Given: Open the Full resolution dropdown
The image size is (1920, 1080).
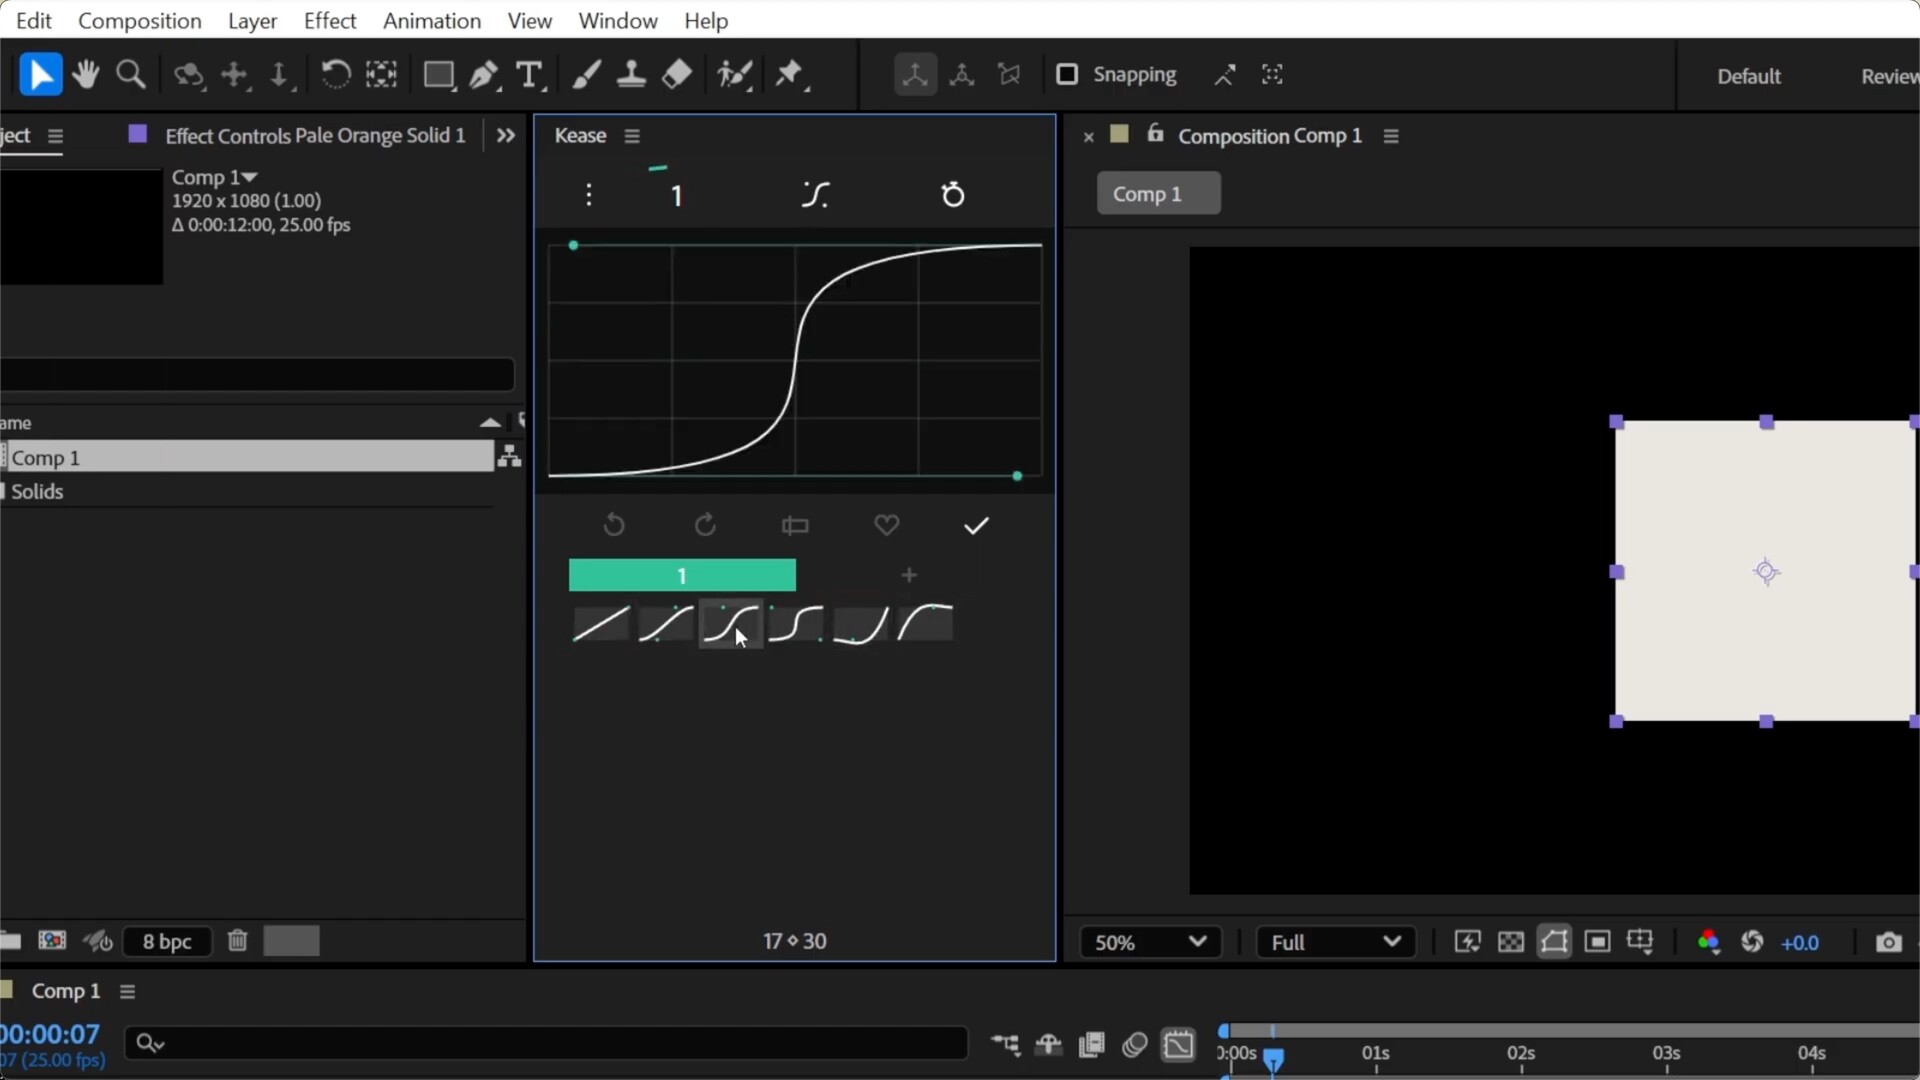Looking at the screenshot, I should click(x=1335, y=942).
